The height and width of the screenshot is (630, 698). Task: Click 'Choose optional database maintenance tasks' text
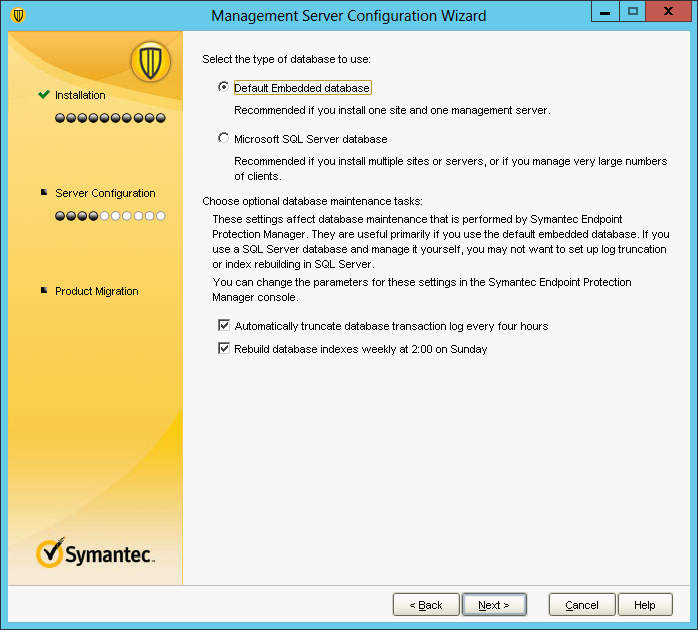point(312,201)
